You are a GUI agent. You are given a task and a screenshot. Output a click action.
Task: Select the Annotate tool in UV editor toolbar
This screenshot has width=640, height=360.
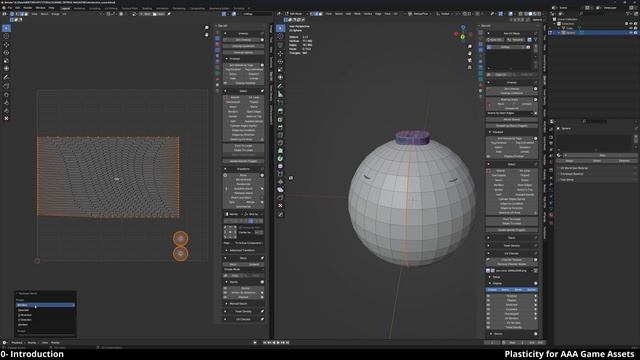(6, 77)
